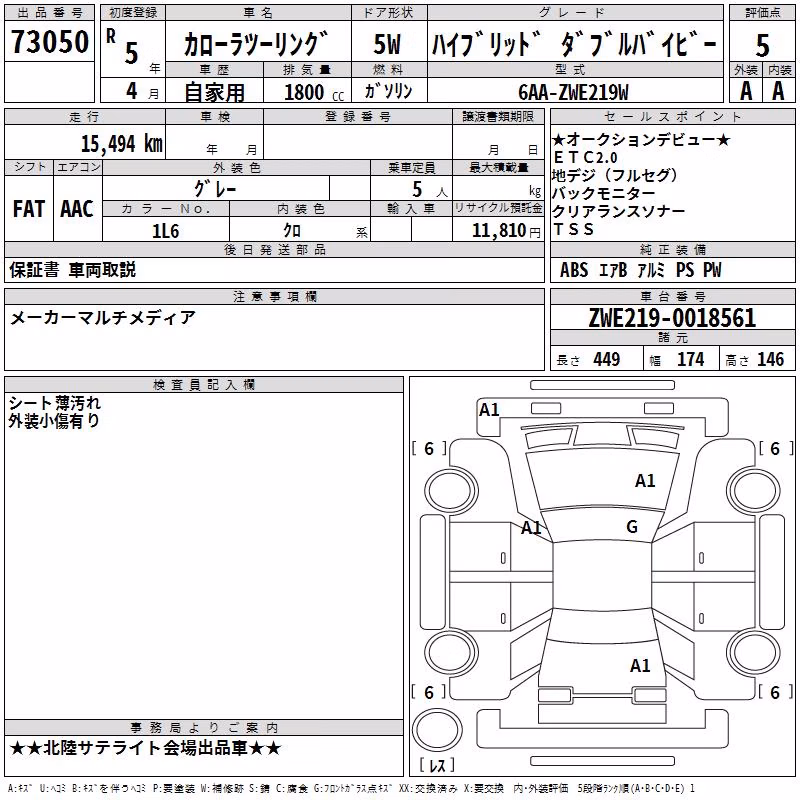Click the 注意事項欄 header

tap(274, 296)
